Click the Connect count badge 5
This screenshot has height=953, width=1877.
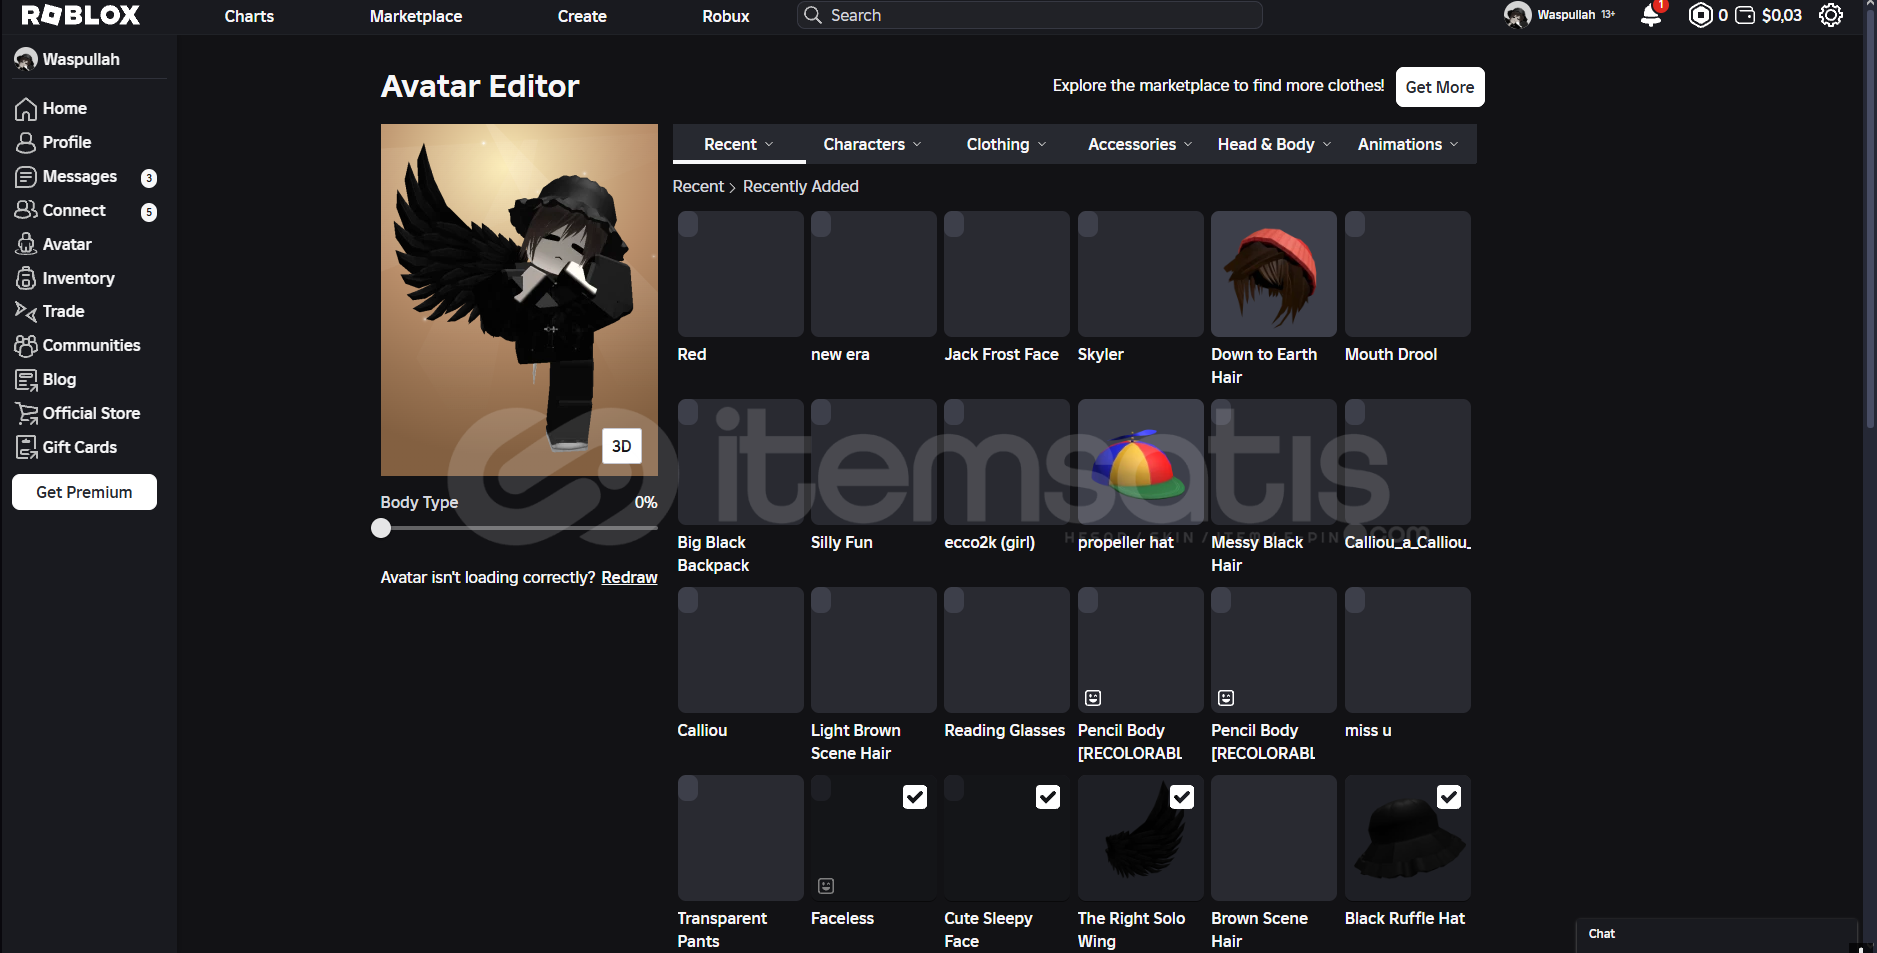[149, 212]
